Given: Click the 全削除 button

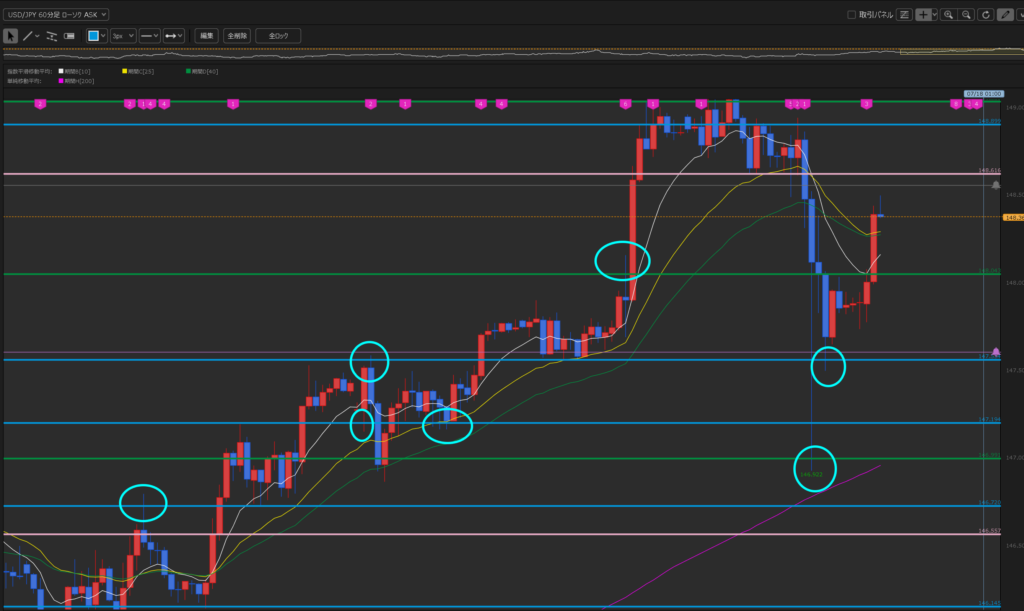Looking at the screenshot, I should point(237,36).
